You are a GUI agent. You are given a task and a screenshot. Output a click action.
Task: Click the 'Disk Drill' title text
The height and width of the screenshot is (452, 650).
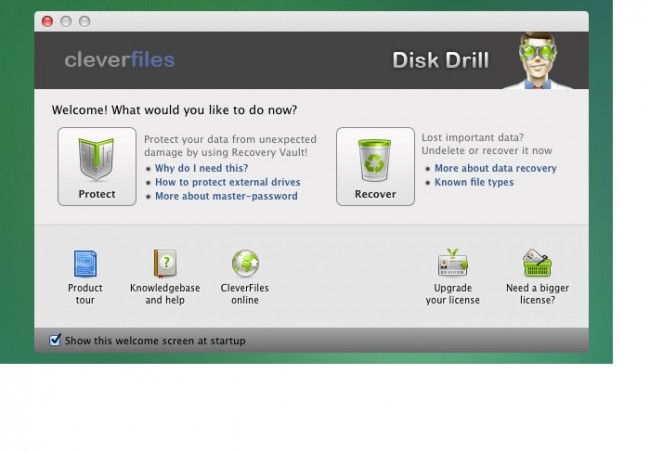click(441, 60)
